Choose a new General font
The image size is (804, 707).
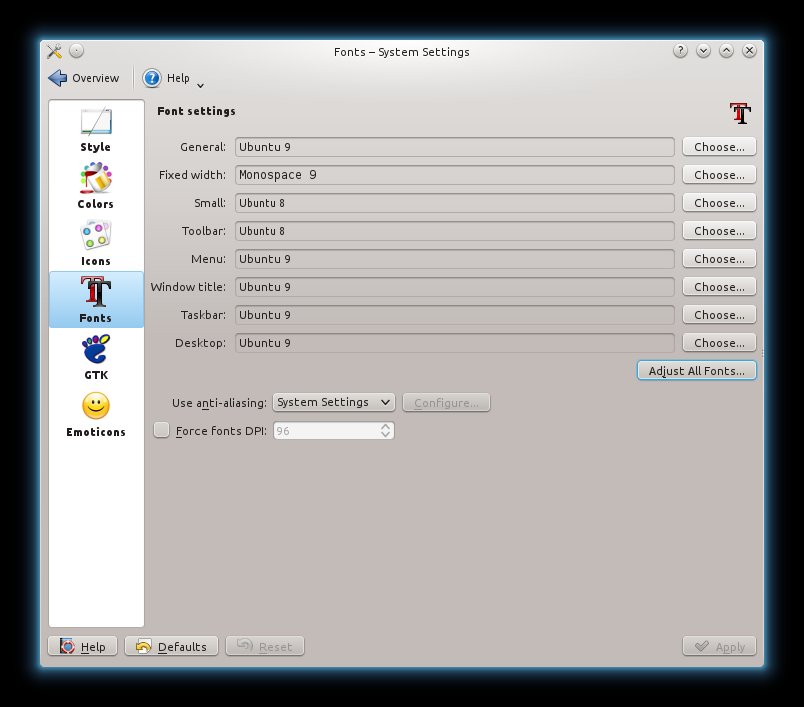719,147
